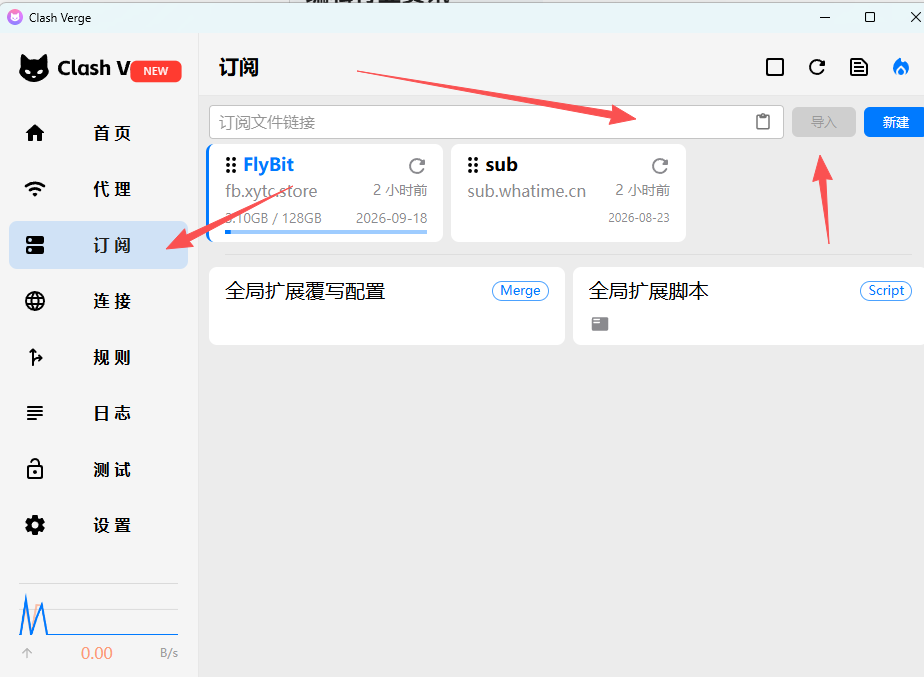Click the square icon in subscription header
This screenshot has width=924, height=677.
775,67
